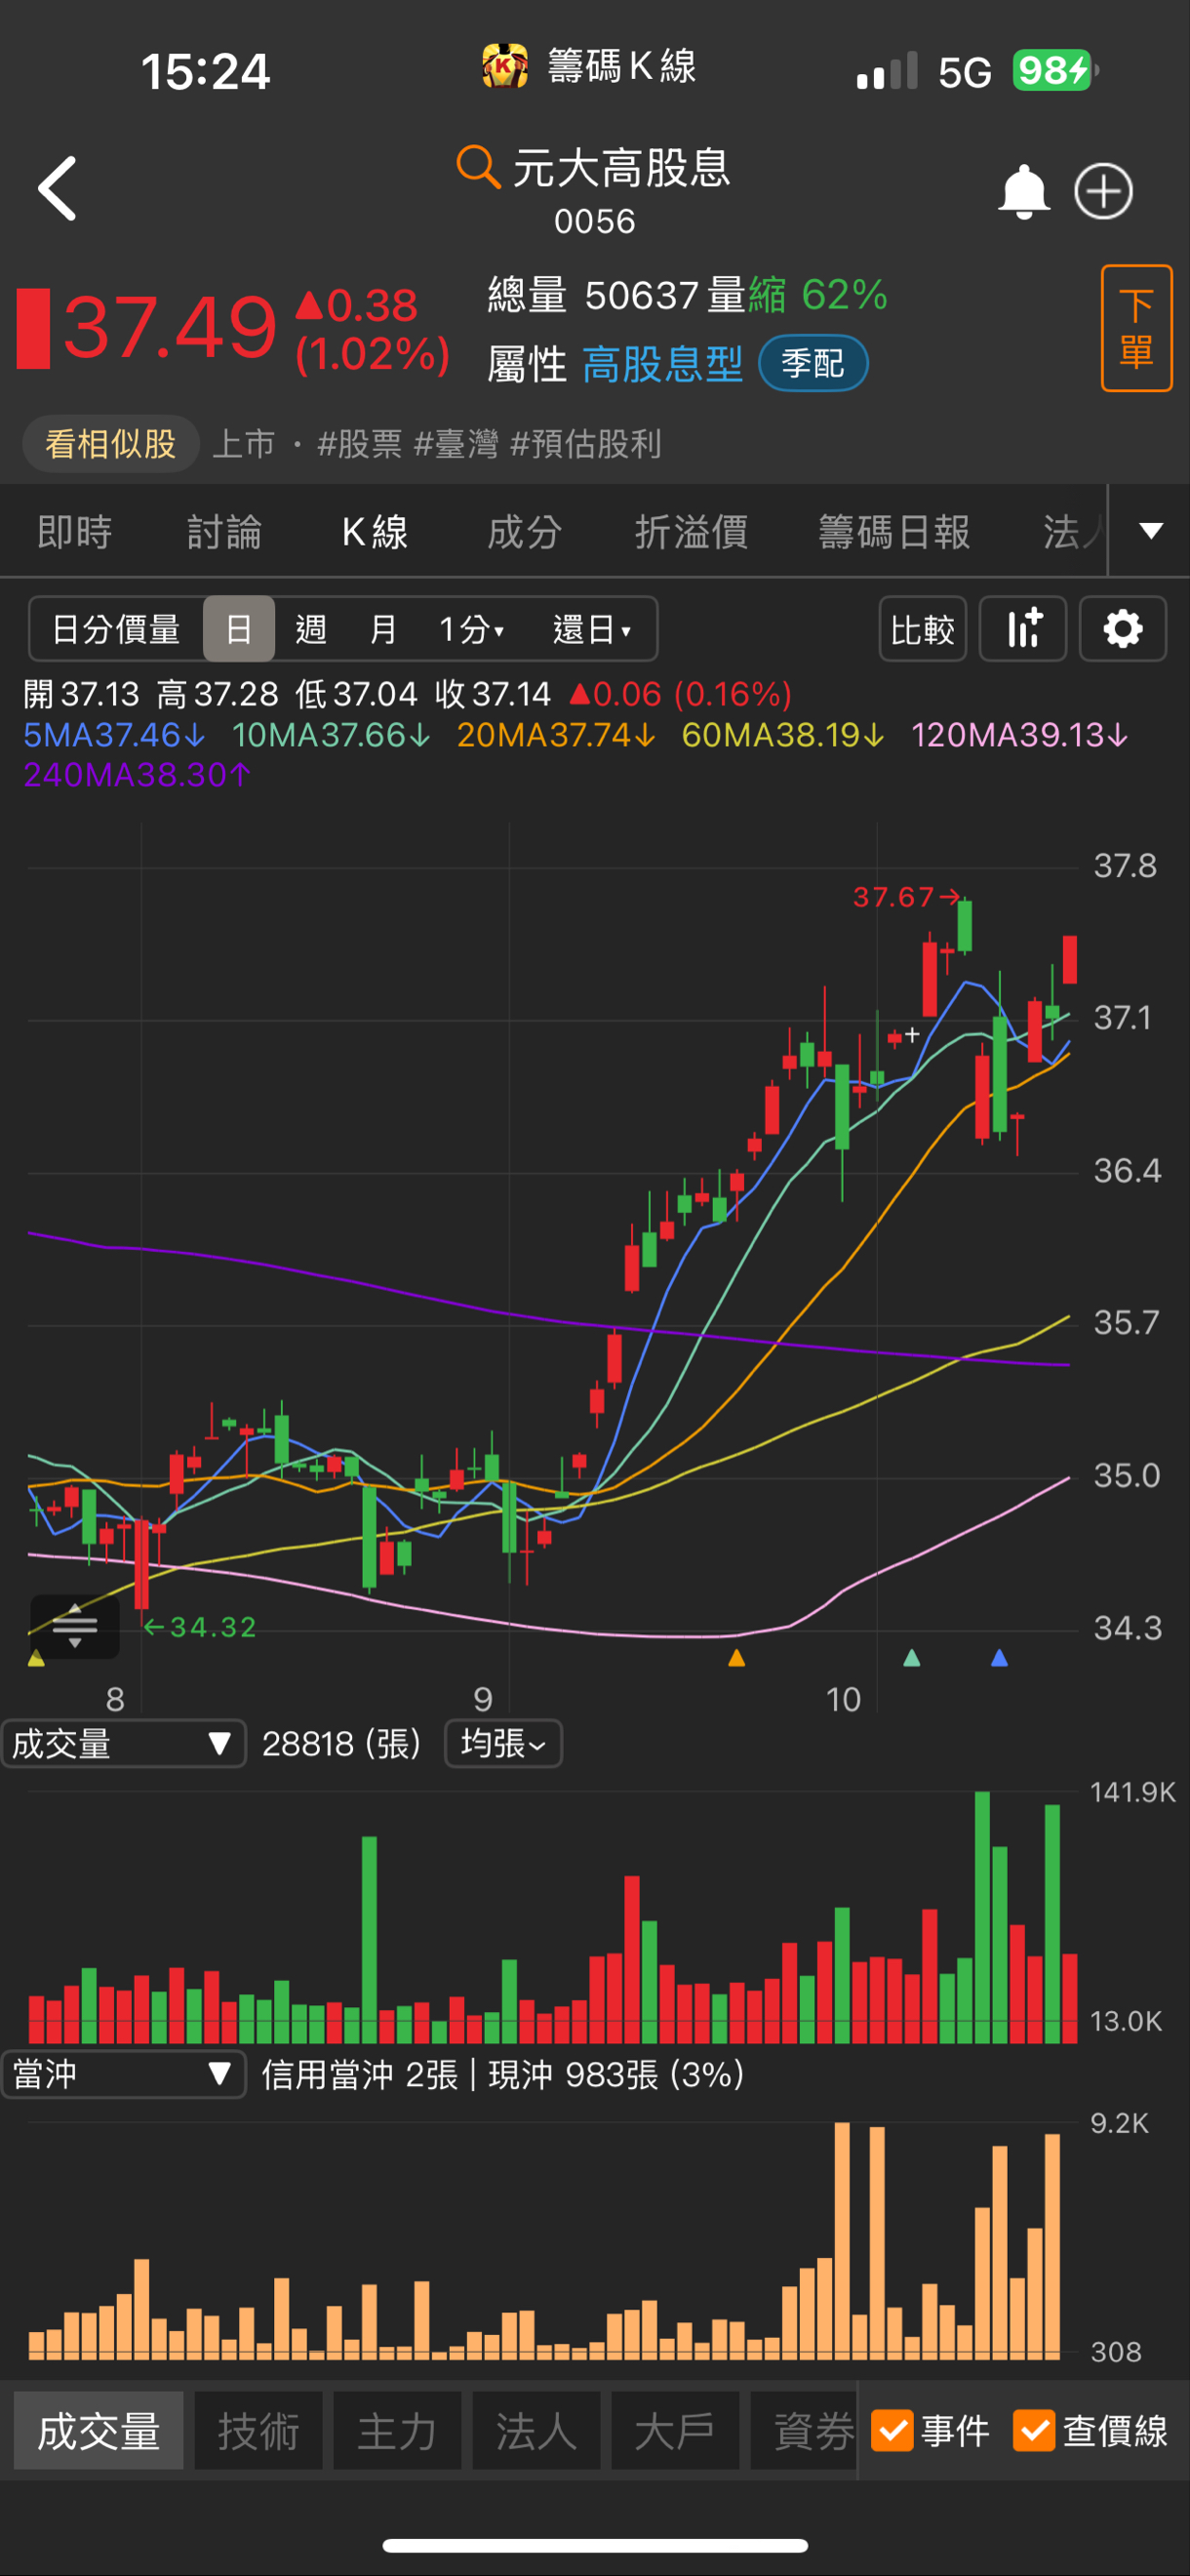
Task: Select the bottom 資券 tab
Action: (x=805, y=2431)
